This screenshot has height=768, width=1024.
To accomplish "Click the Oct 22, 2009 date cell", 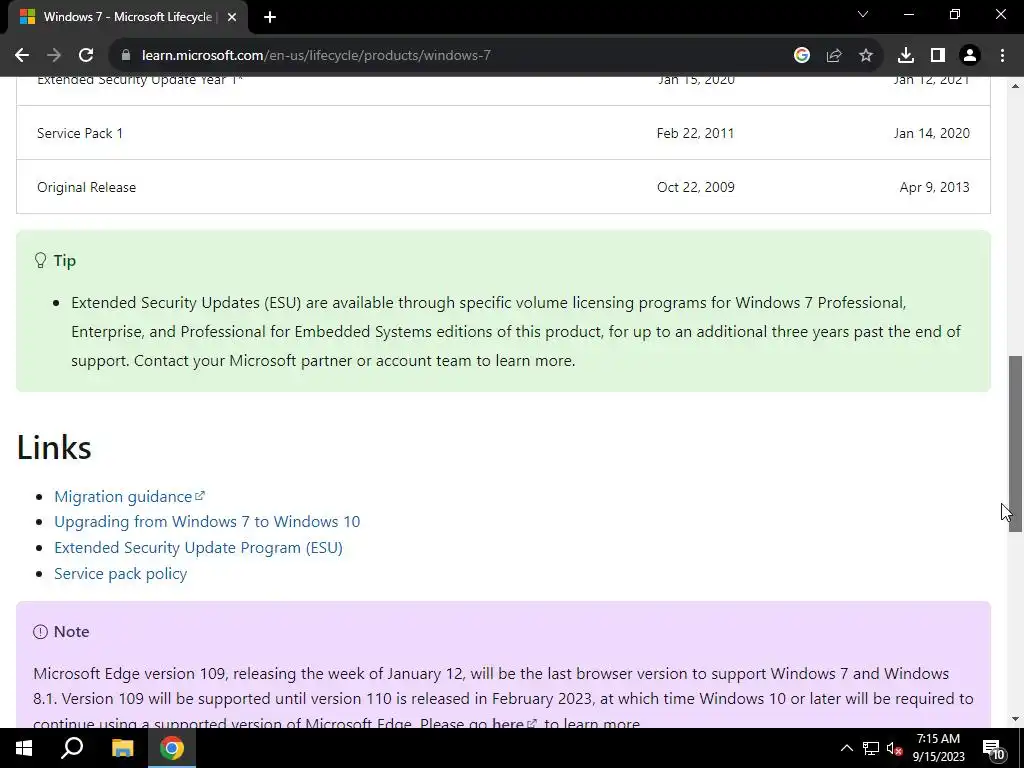I will click(x=696, y=187).
